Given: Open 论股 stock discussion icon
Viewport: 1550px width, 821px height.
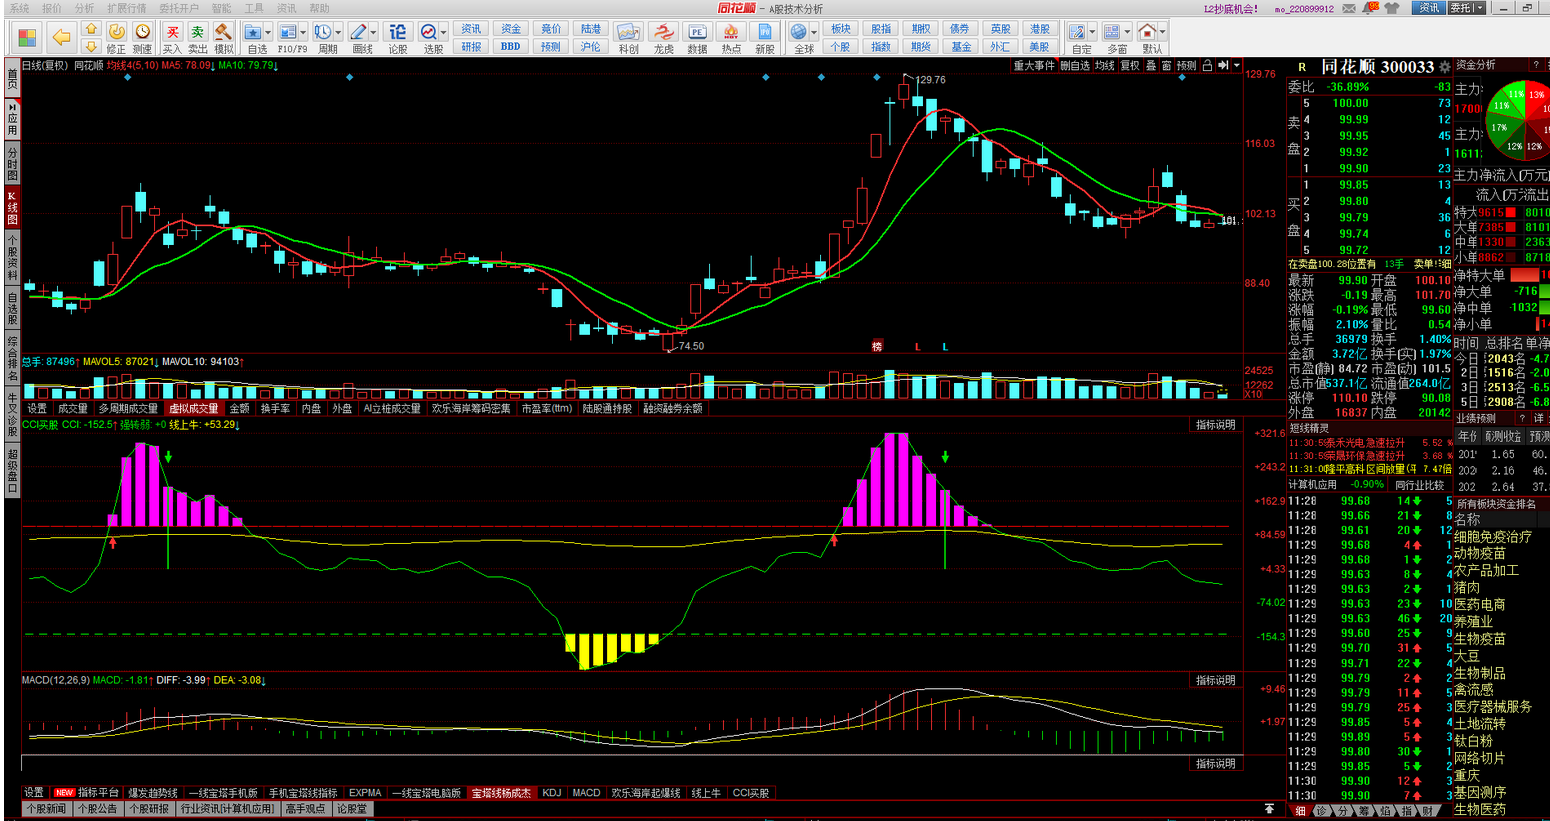Looking at the screenshot, I should tap(398, 37).
